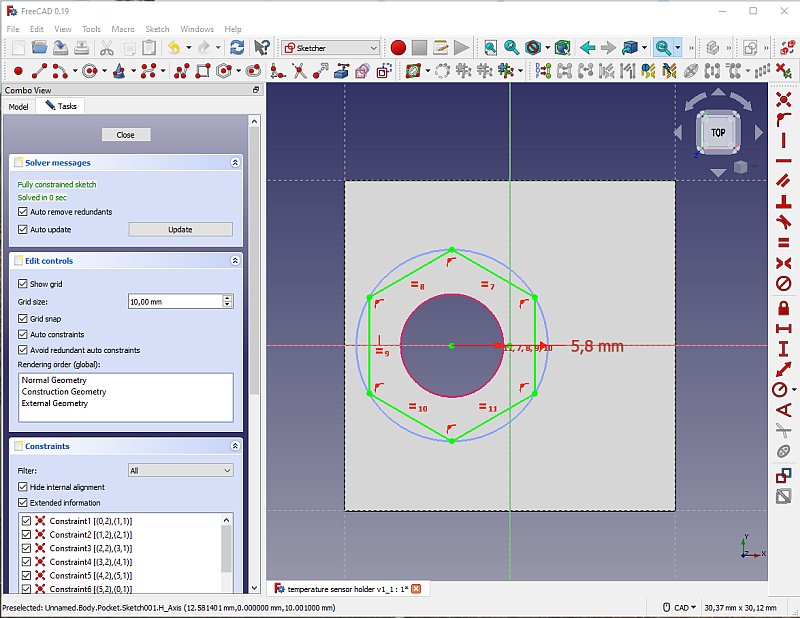The width and height of the screenshot is (800, 618).
Task: Toggle Auto remove redundants checkbox
Action: pos(22,211)
